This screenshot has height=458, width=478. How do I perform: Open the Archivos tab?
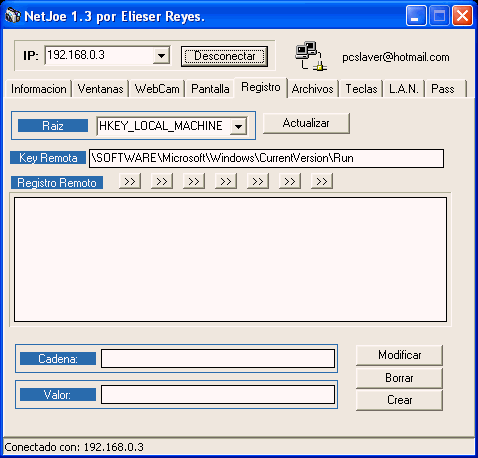coord(313,89)
